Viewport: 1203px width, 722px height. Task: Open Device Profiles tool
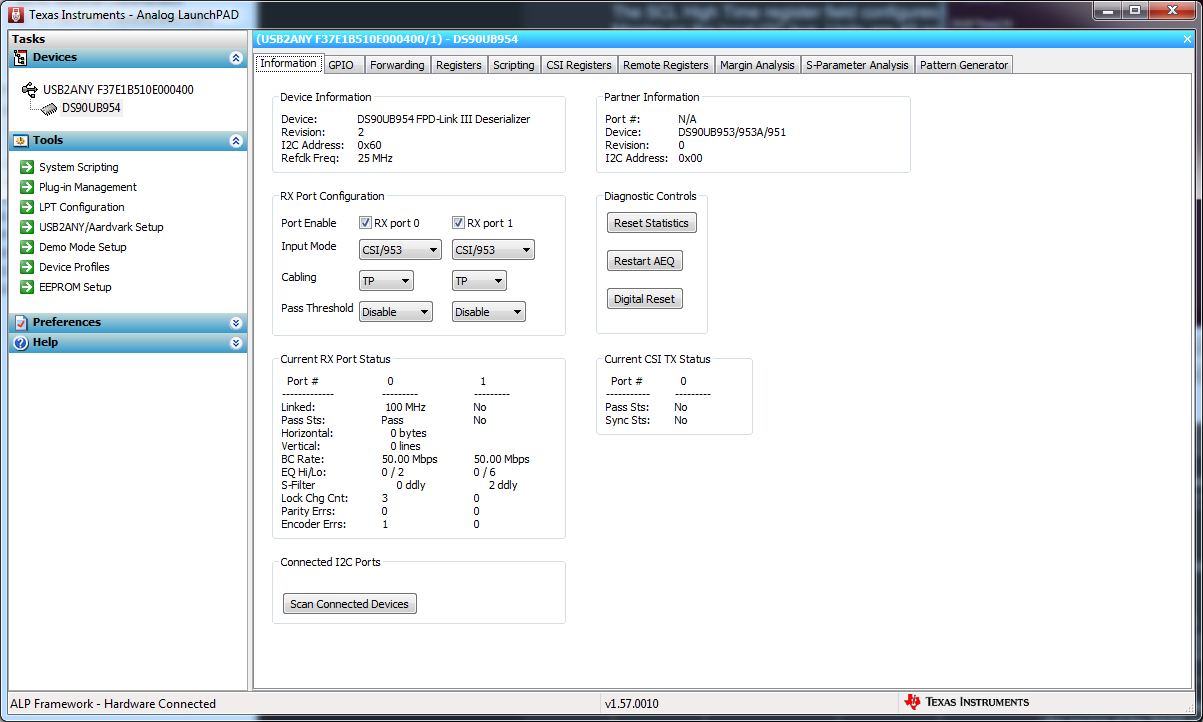pyautogui.click(x=74, y=267)
